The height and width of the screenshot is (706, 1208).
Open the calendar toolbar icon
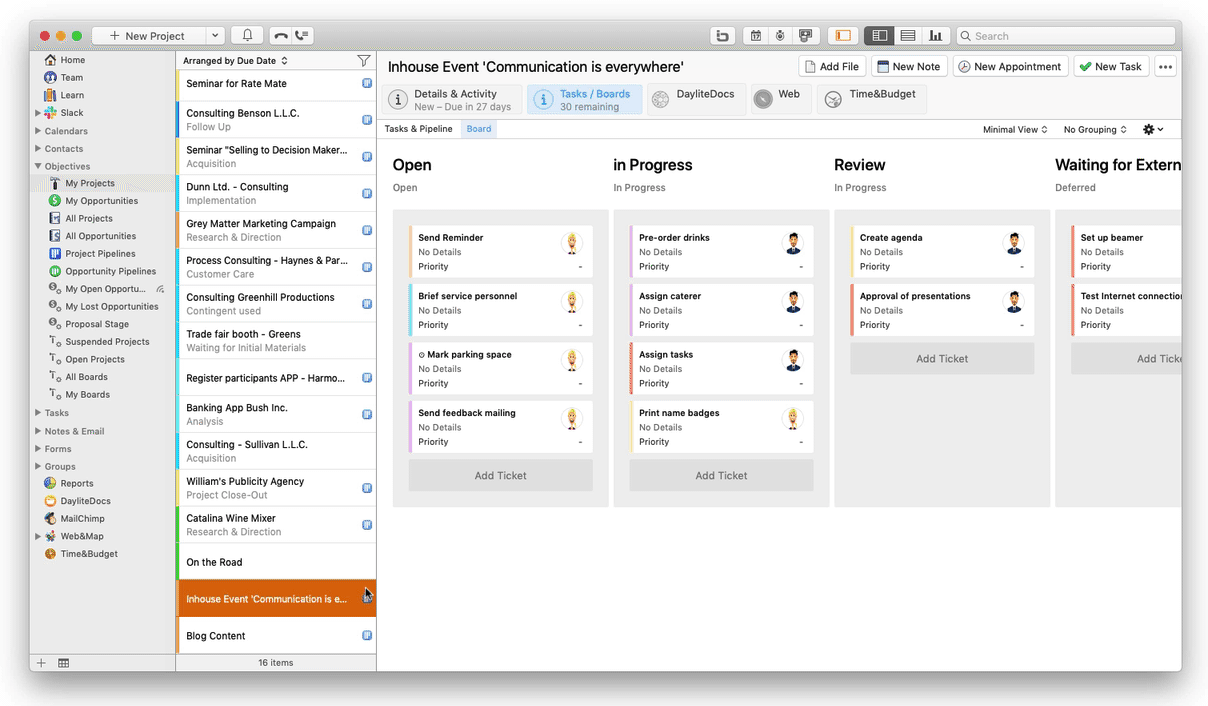[756, 36]
